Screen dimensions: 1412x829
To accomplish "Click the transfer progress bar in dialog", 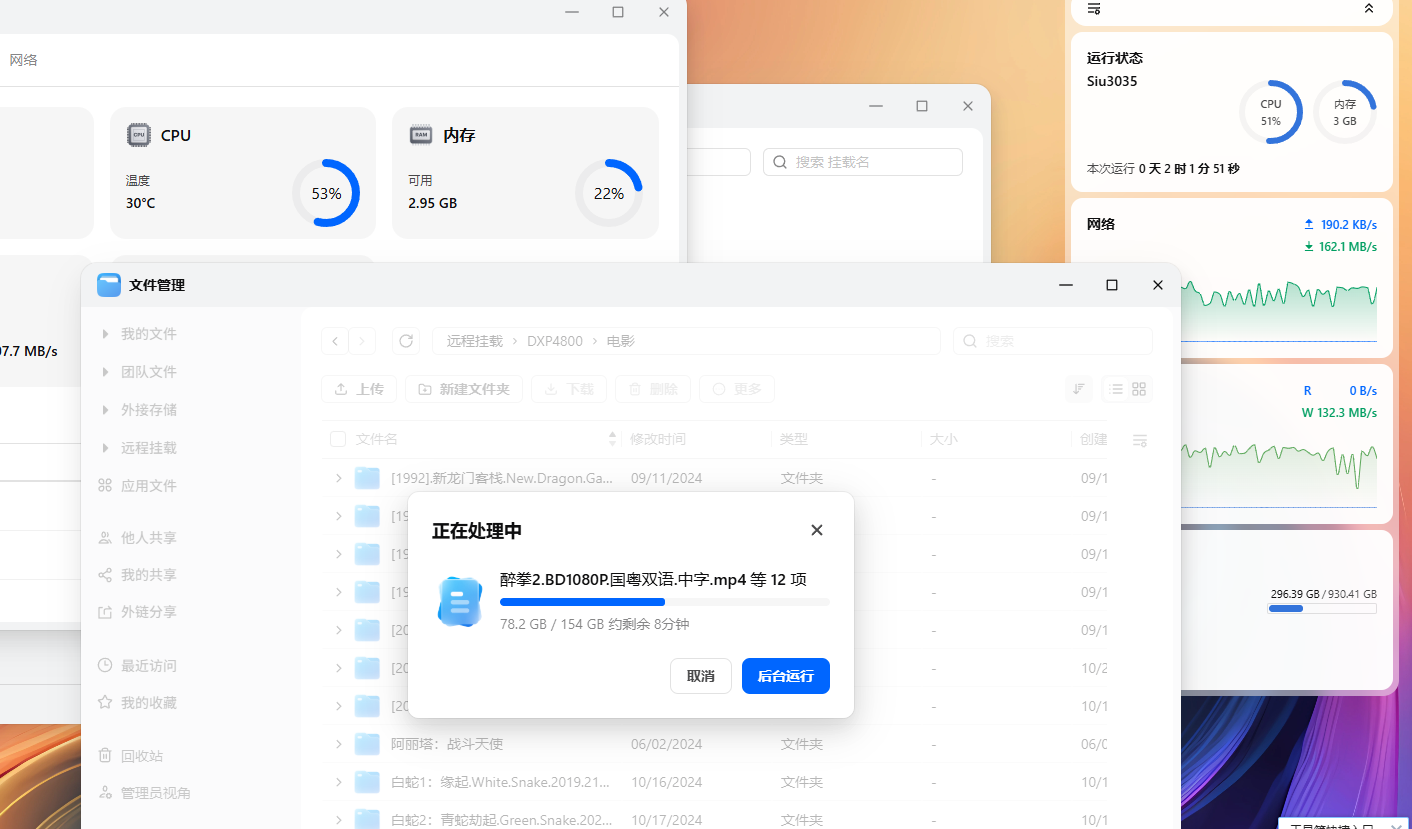I will pos(665,602).
